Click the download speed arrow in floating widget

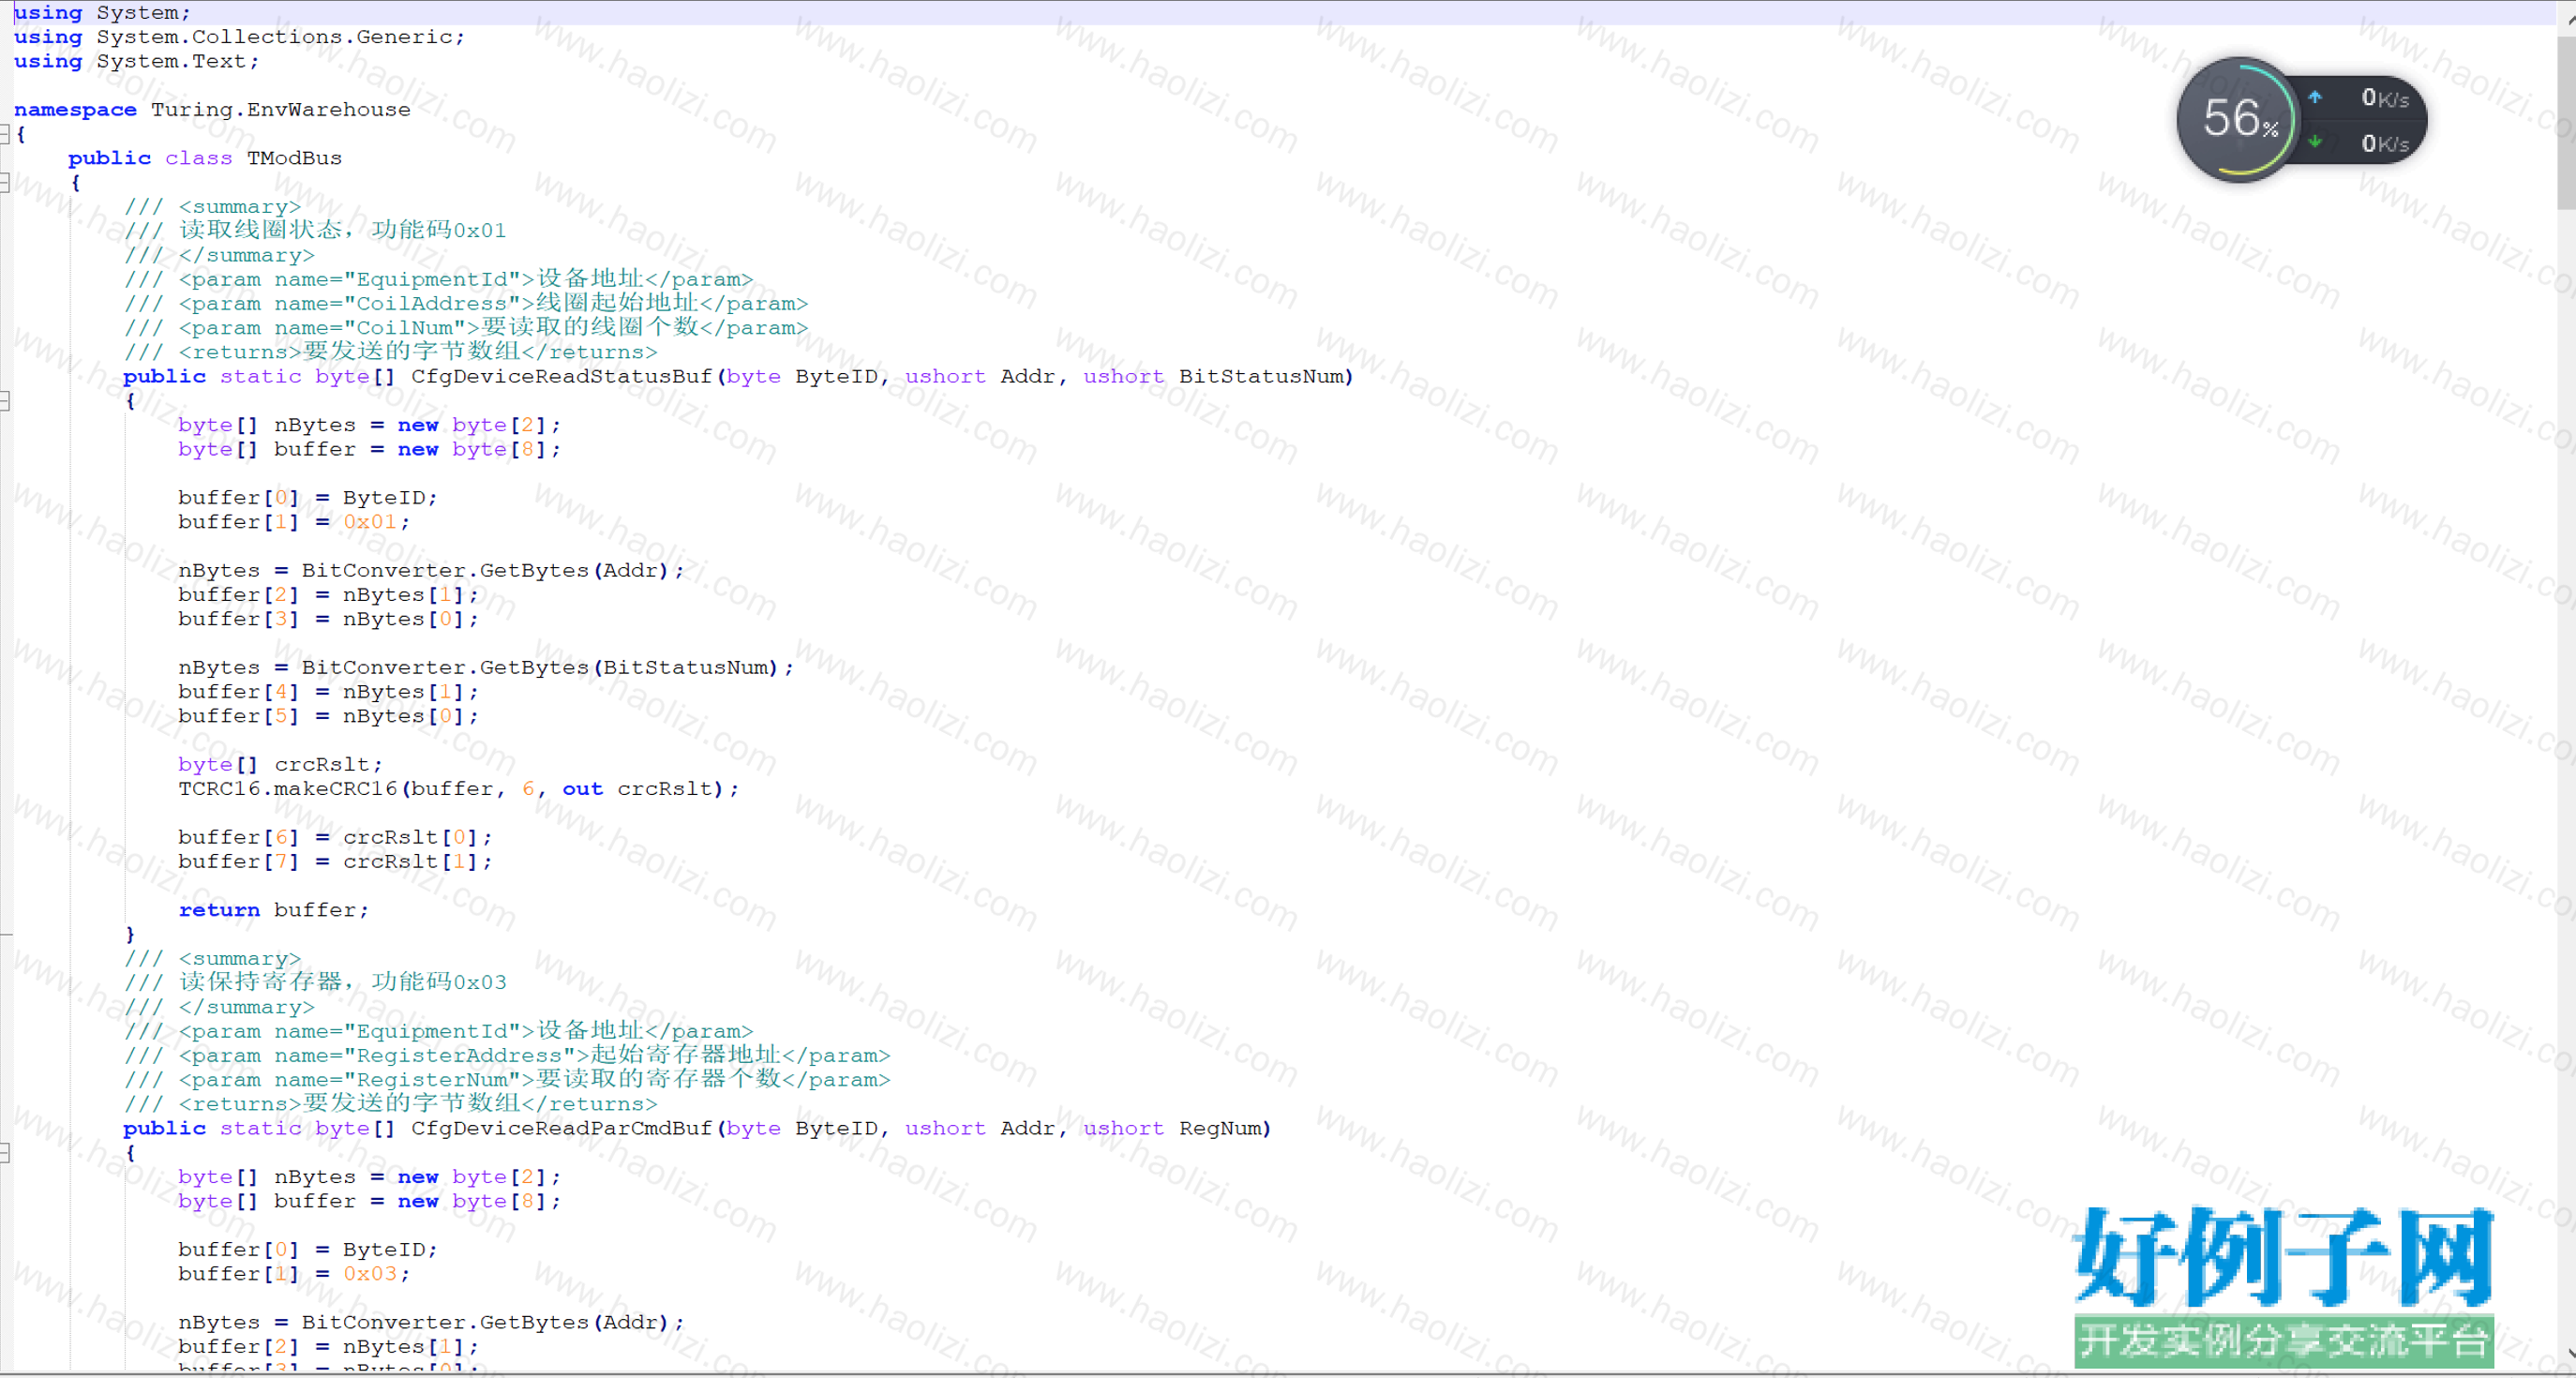(x=2315, y=142)
